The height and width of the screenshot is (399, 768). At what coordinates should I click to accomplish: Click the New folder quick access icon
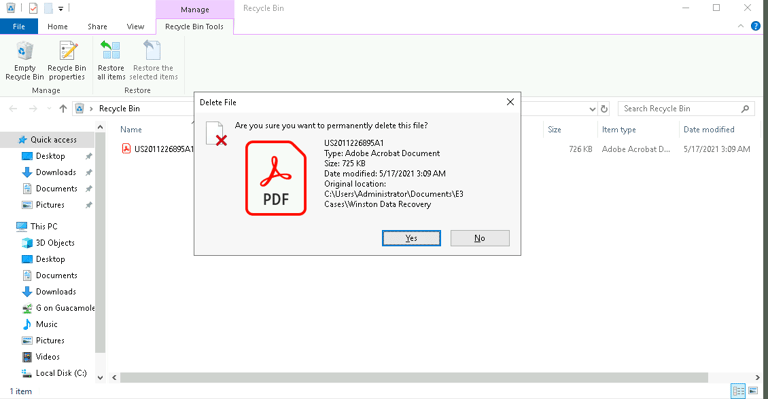[48, 8]
